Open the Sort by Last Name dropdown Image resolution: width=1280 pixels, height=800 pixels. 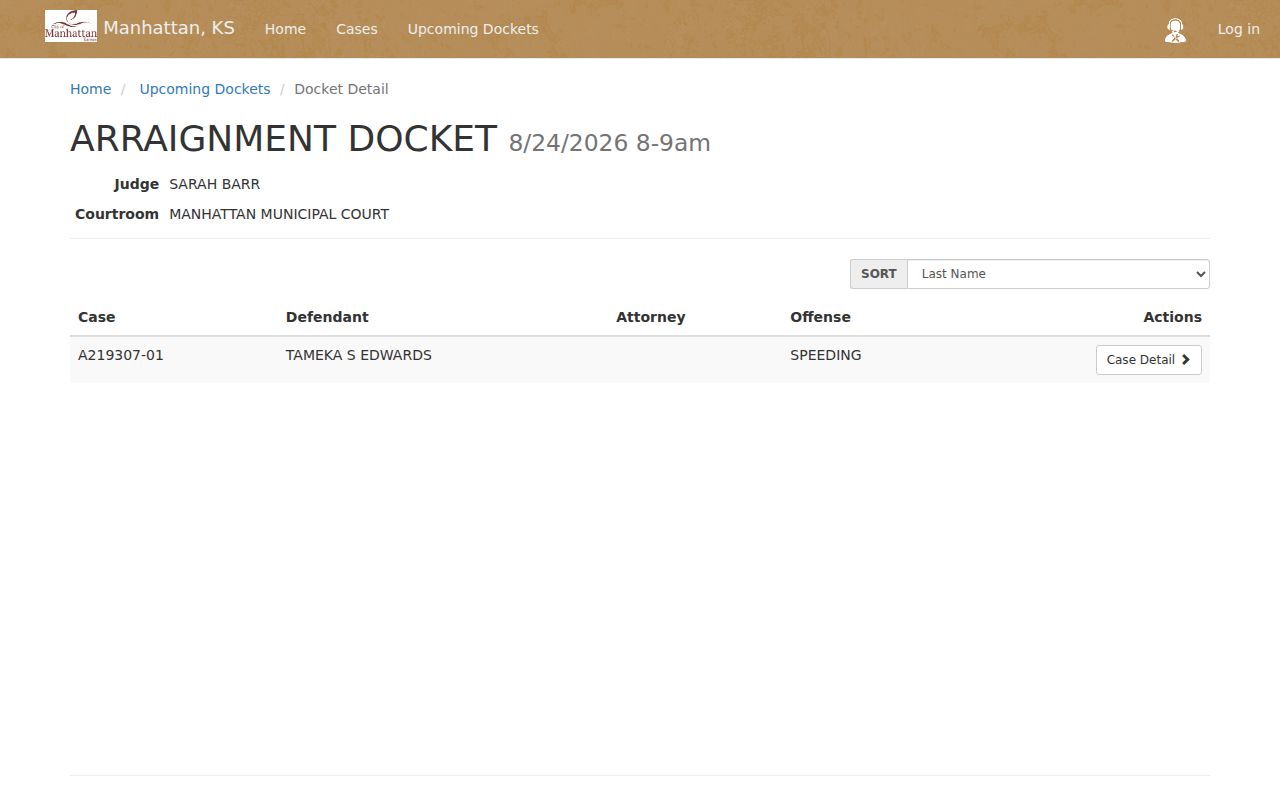click(1058, 274)
